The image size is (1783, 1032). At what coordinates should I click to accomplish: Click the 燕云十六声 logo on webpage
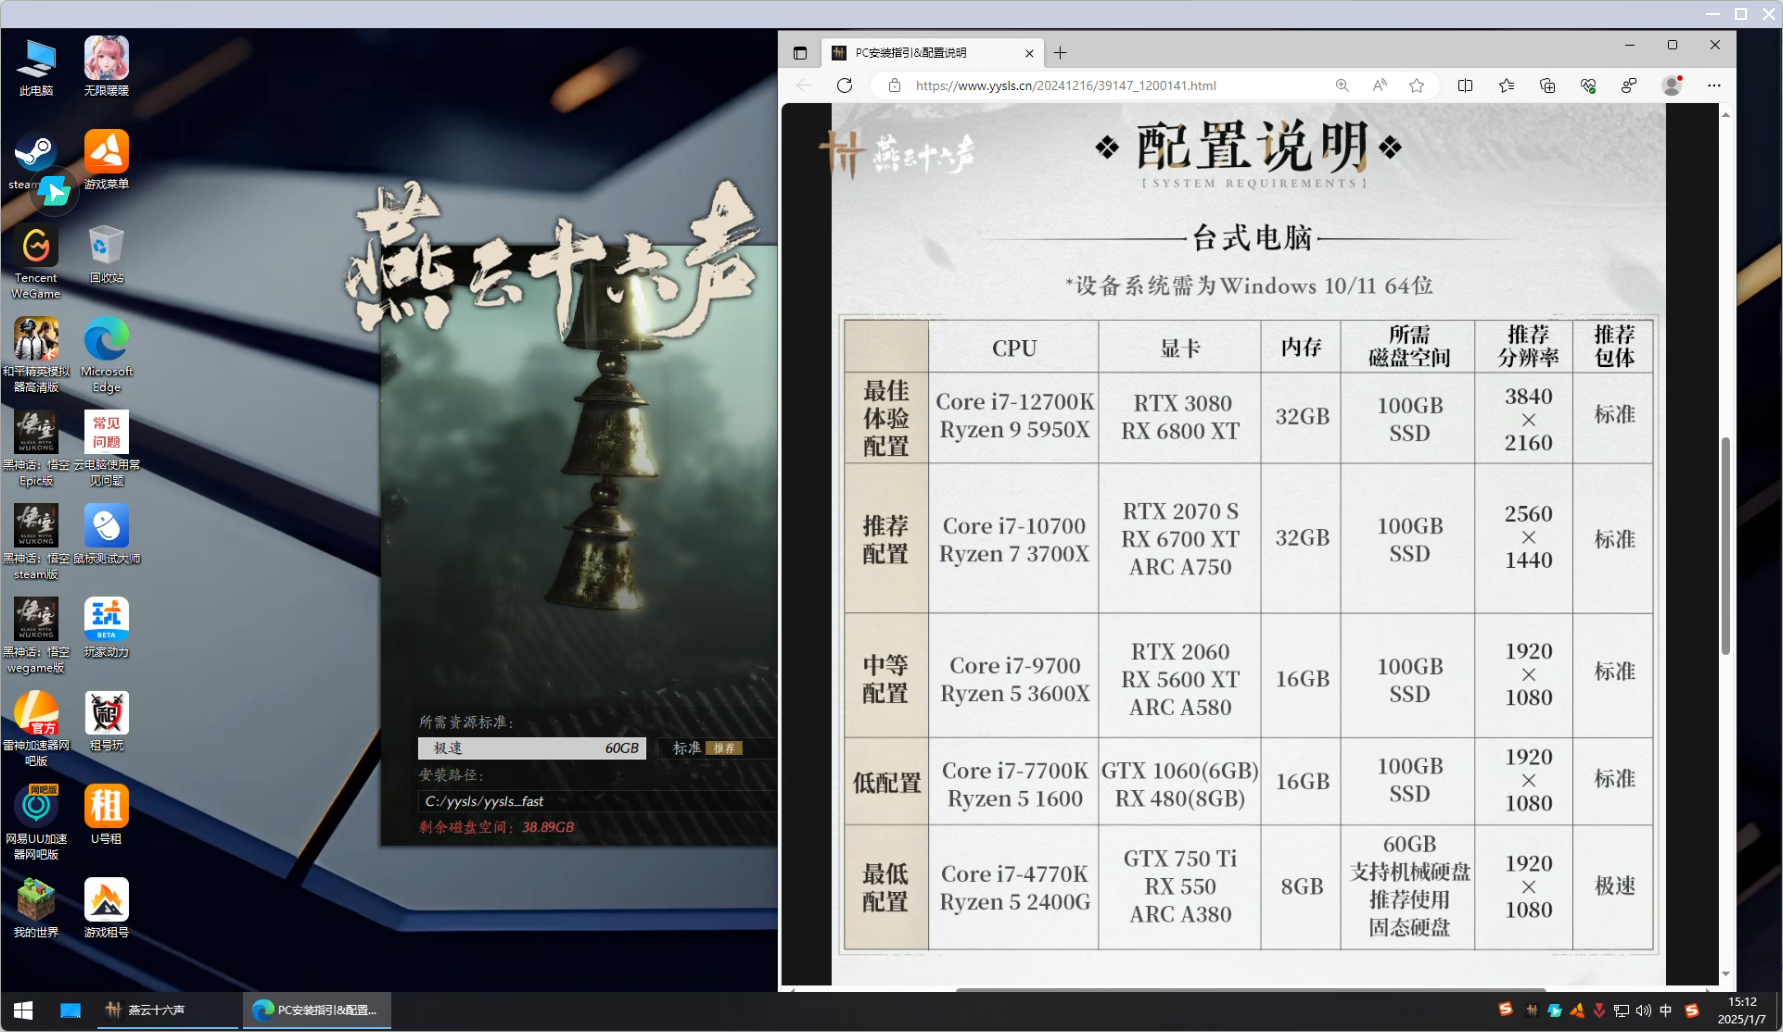(897, 153)
